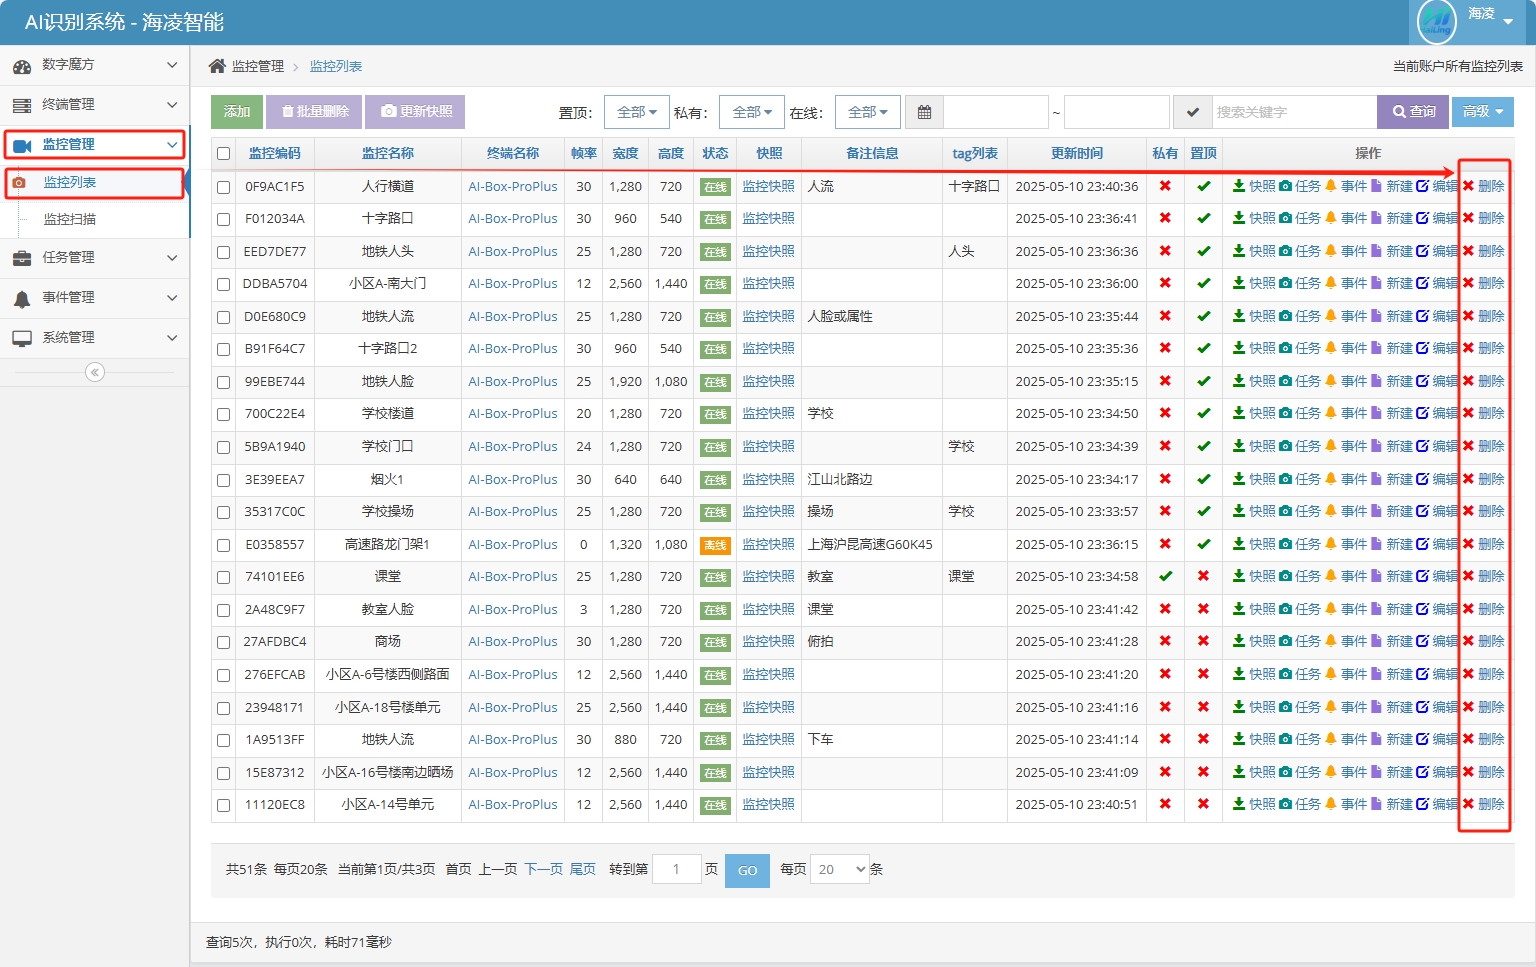Click the home icon in the breadcrumb

217,66
